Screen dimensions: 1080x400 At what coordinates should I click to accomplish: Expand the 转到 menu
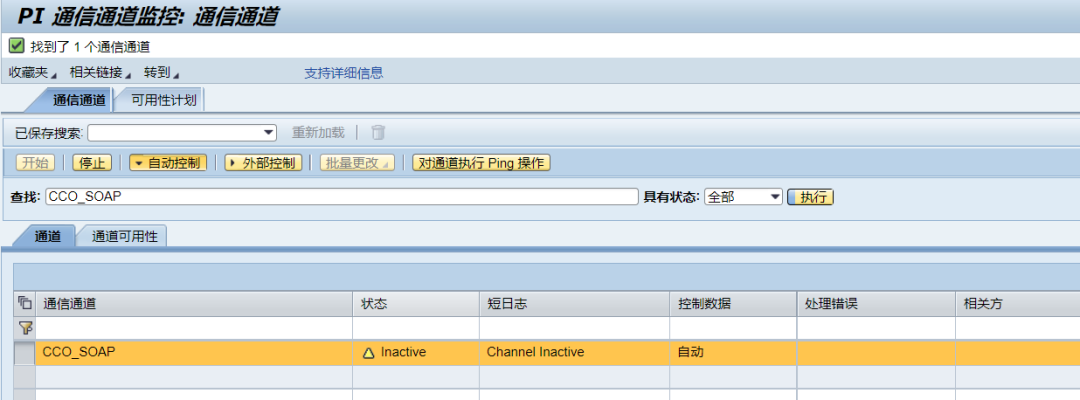tap(161, 72)
